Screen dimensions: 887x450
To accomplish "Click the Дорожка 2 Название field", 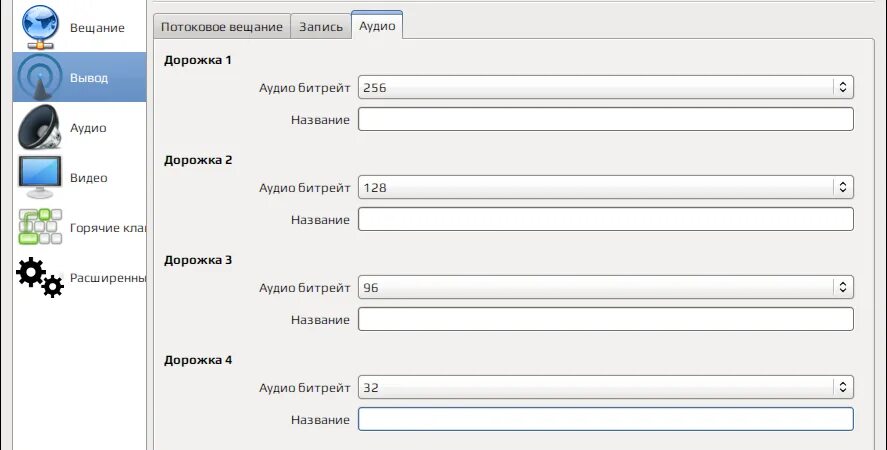I will (605, 219).
